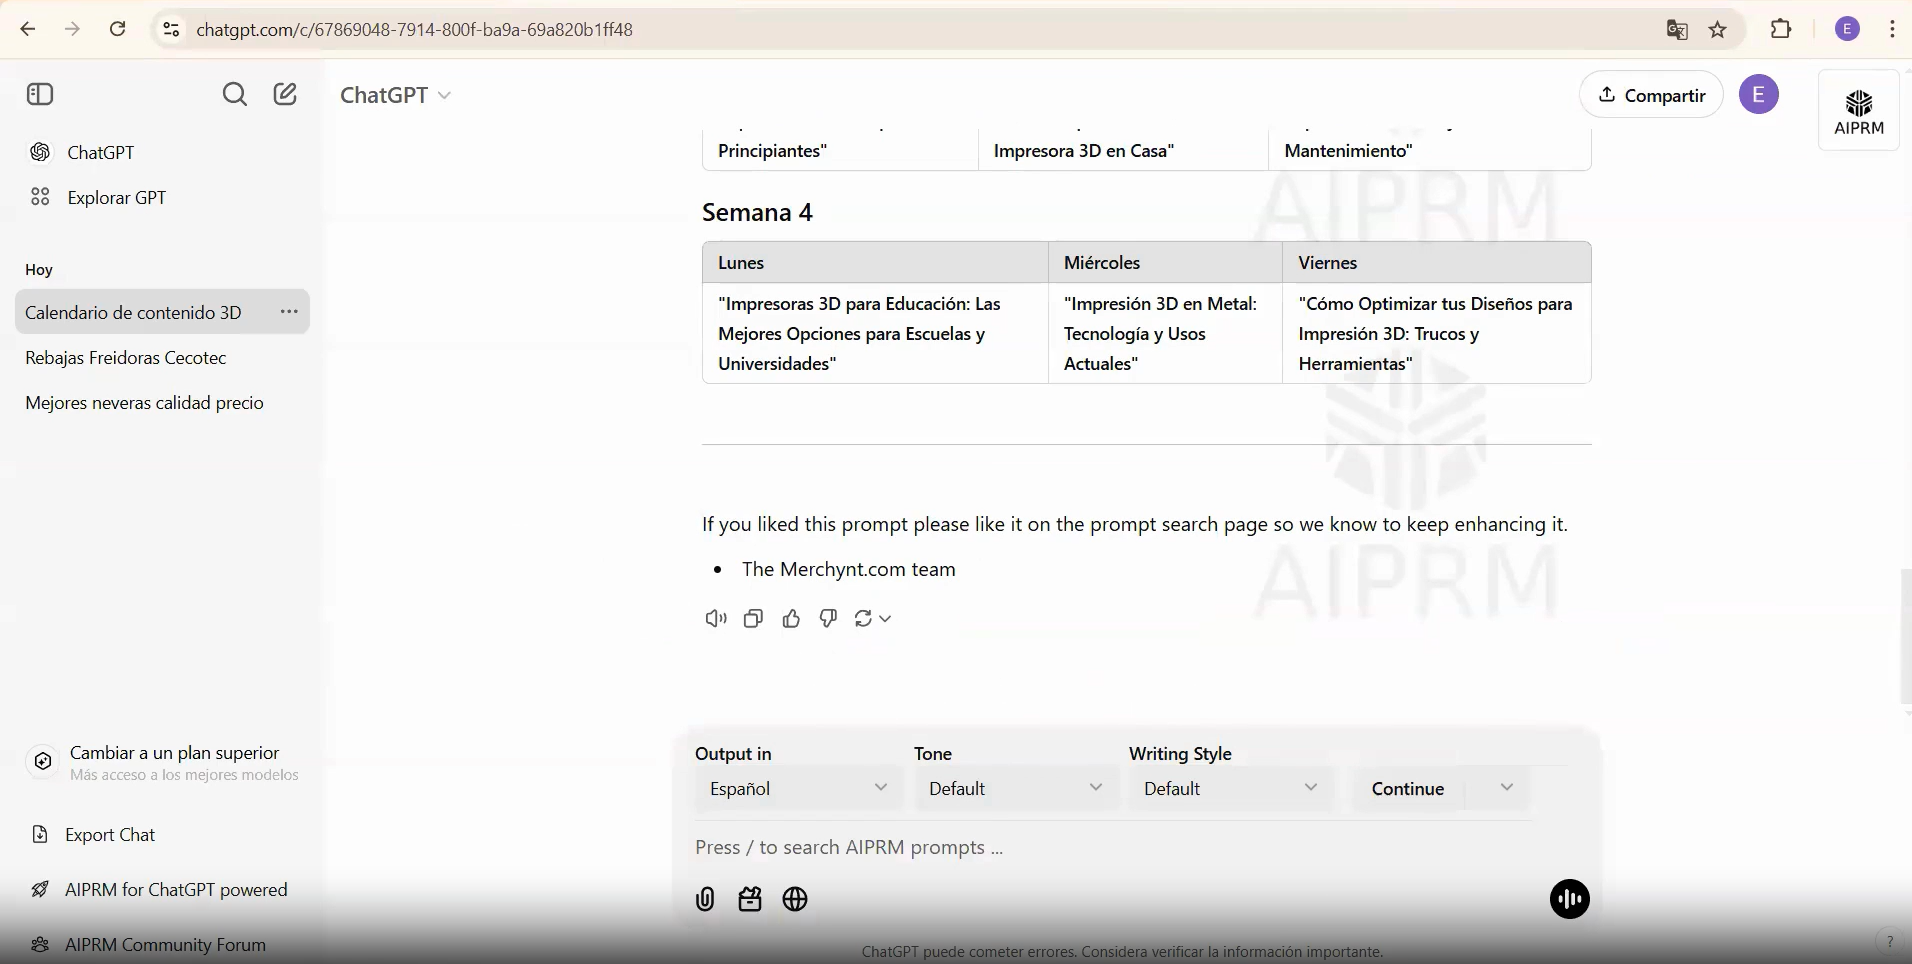
Task: Click the browser forward arrow
Action: [x=72, y=29]
